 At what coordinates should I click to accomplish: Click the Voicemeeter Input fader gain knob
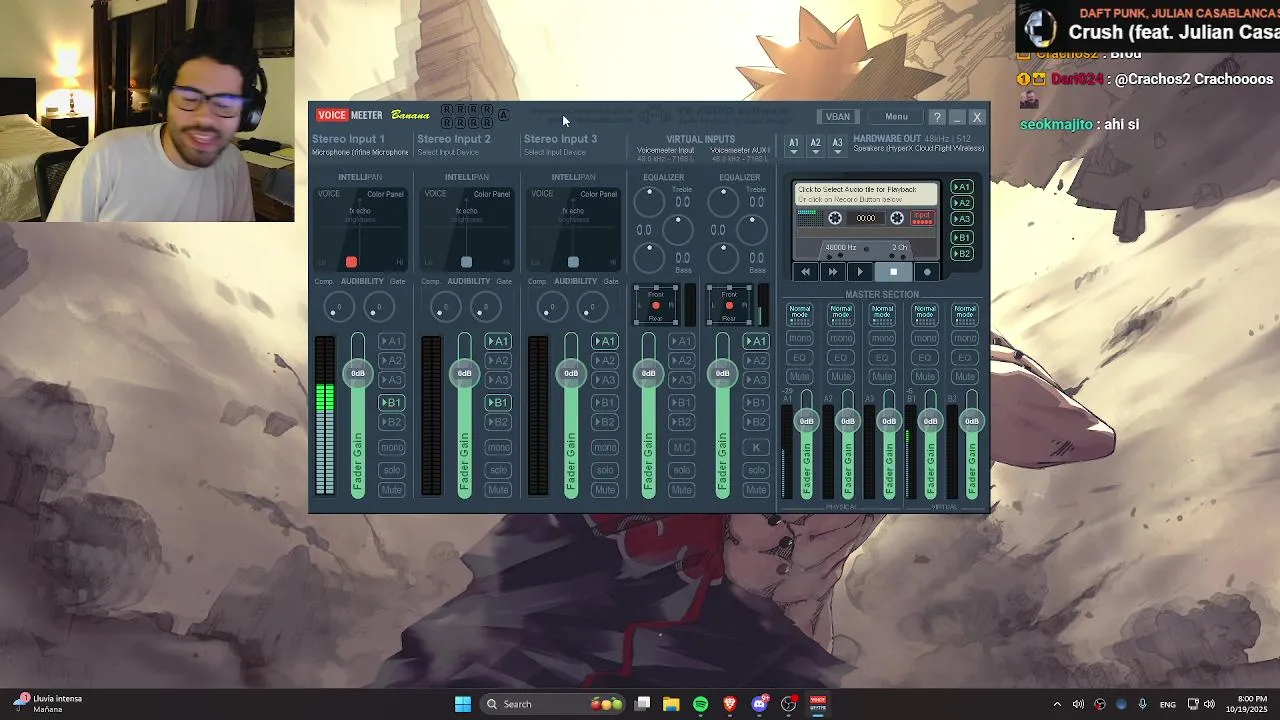[648, 373]
